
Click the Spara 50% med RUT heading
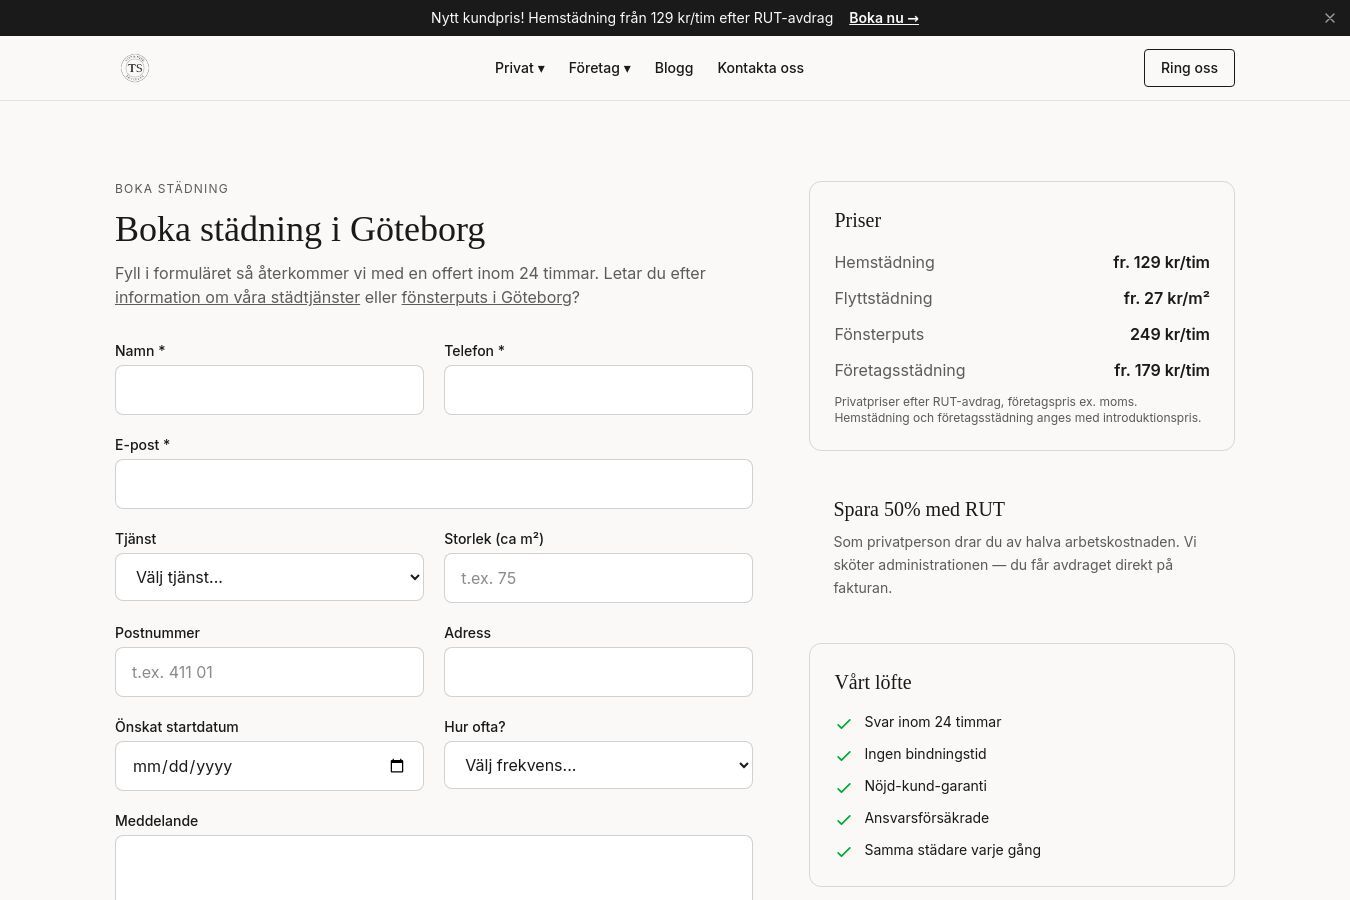pyautogui.click(x=919, y=509)
